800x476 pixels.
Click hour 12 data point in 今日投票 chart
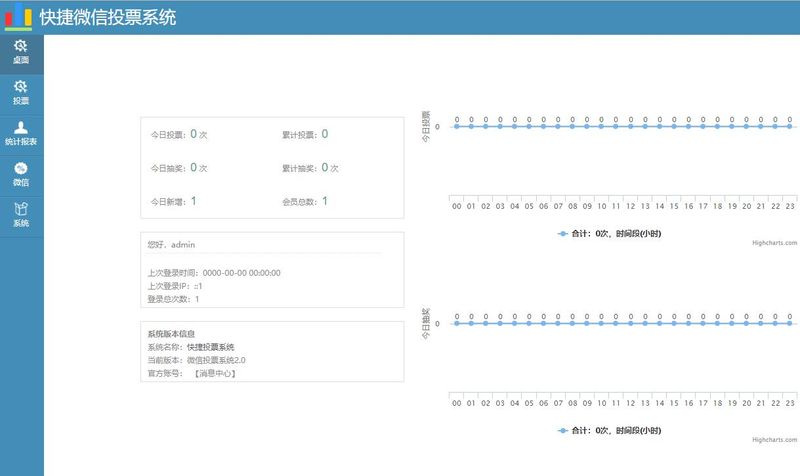[x=631, y=127]
